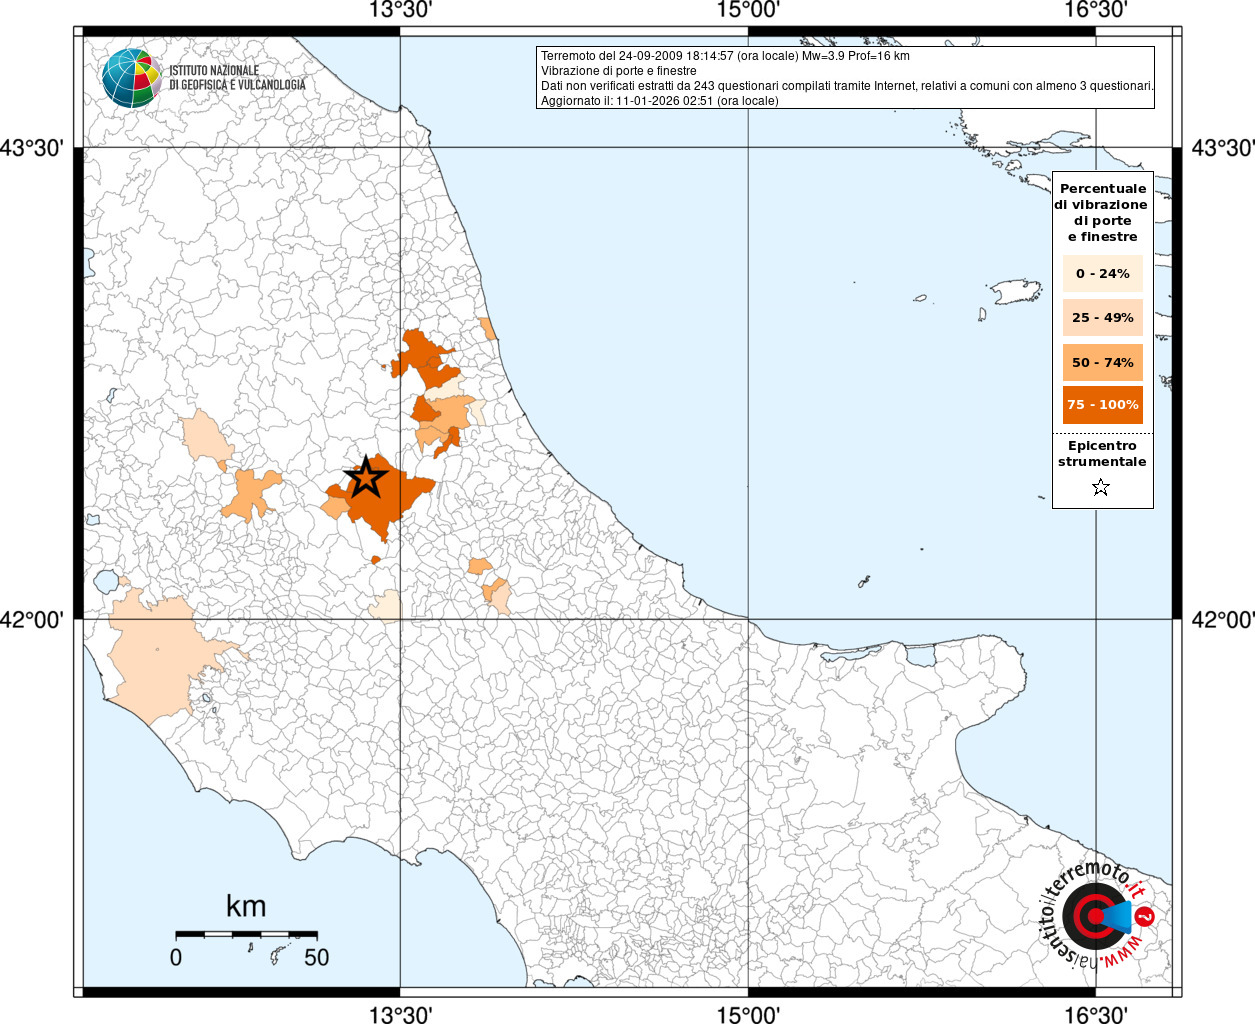Click the '0' scale bar value
Screen dimensions: 1255x1024
[x=176, y=957]
